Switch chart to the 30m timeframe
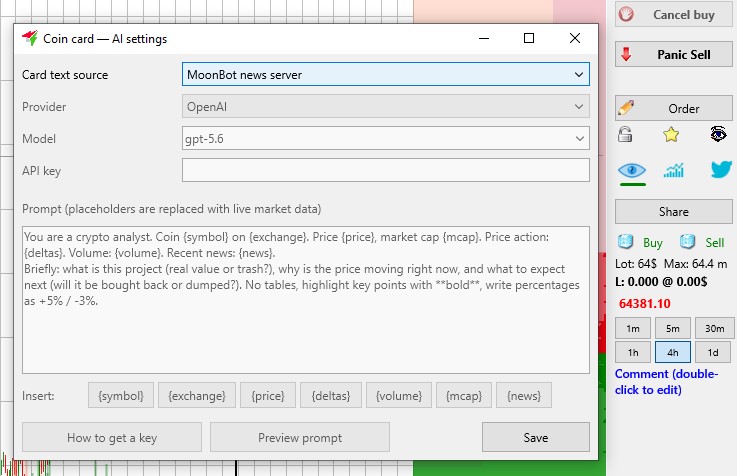Screen dimensions: 737x476 714,328
